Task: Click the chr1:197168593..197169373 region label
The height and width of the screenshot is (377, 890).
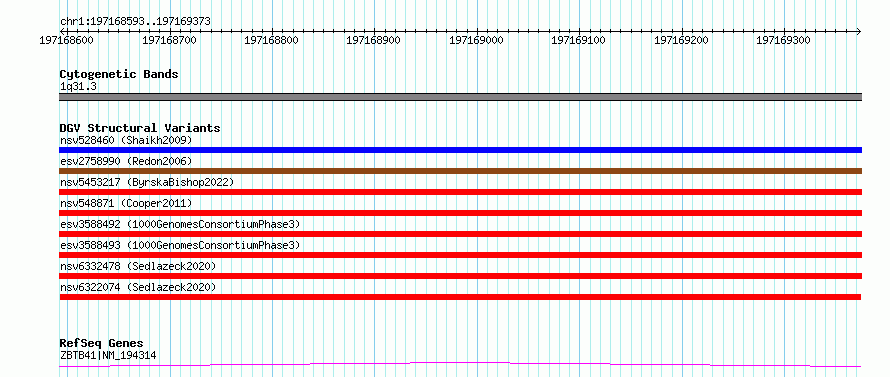Action: pos(135,22)
